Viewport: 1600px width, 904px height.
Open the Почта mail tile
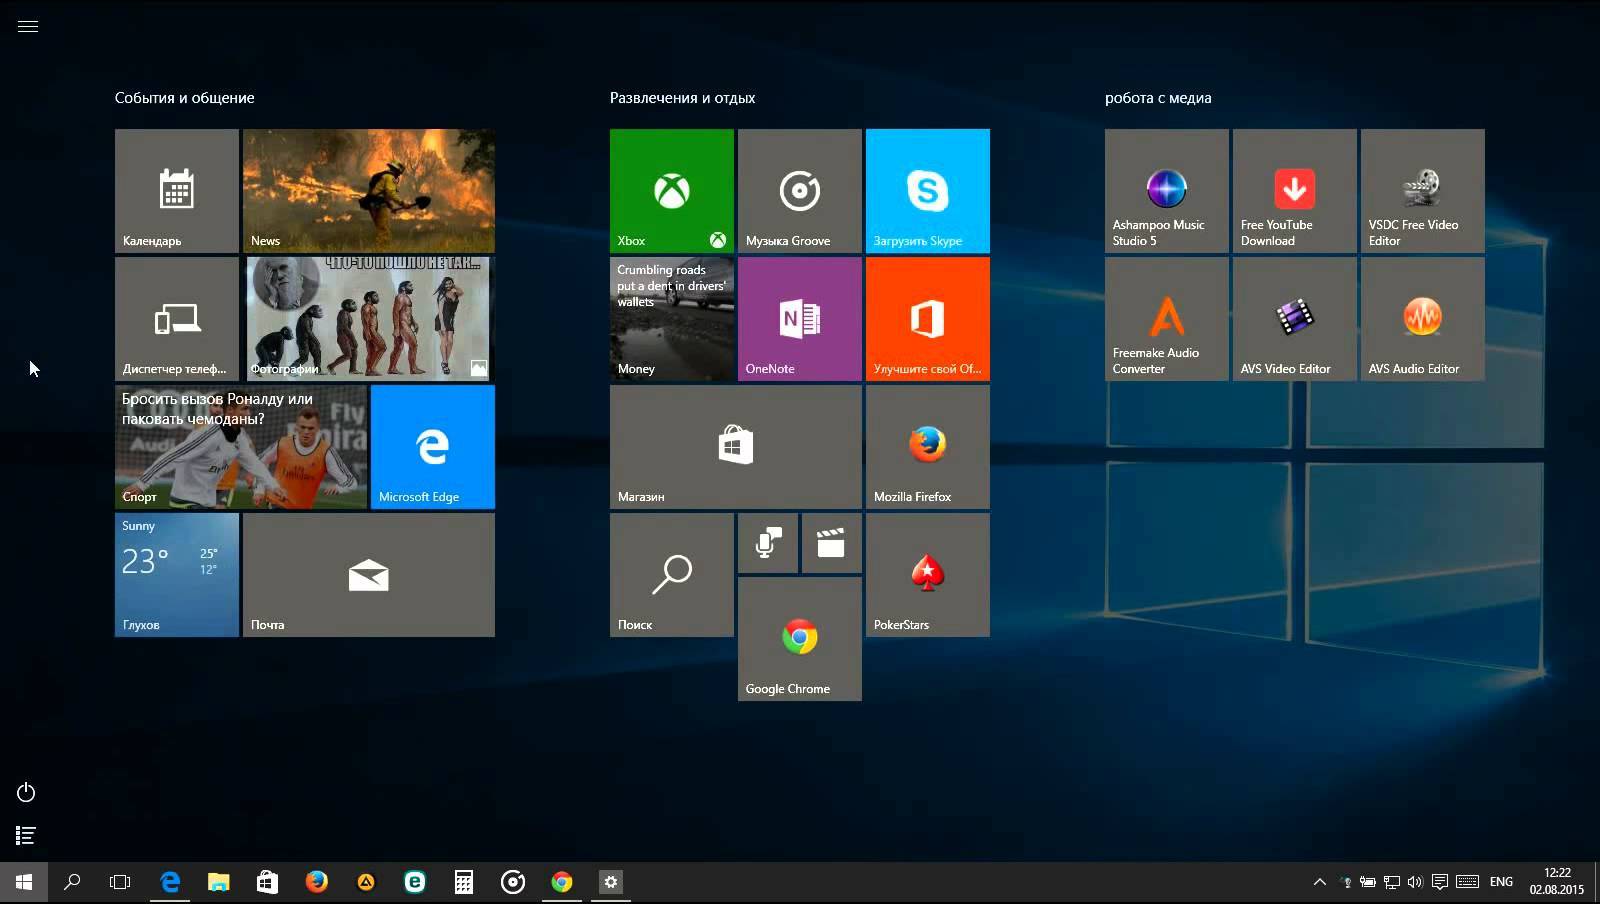[x=369, y=574]
